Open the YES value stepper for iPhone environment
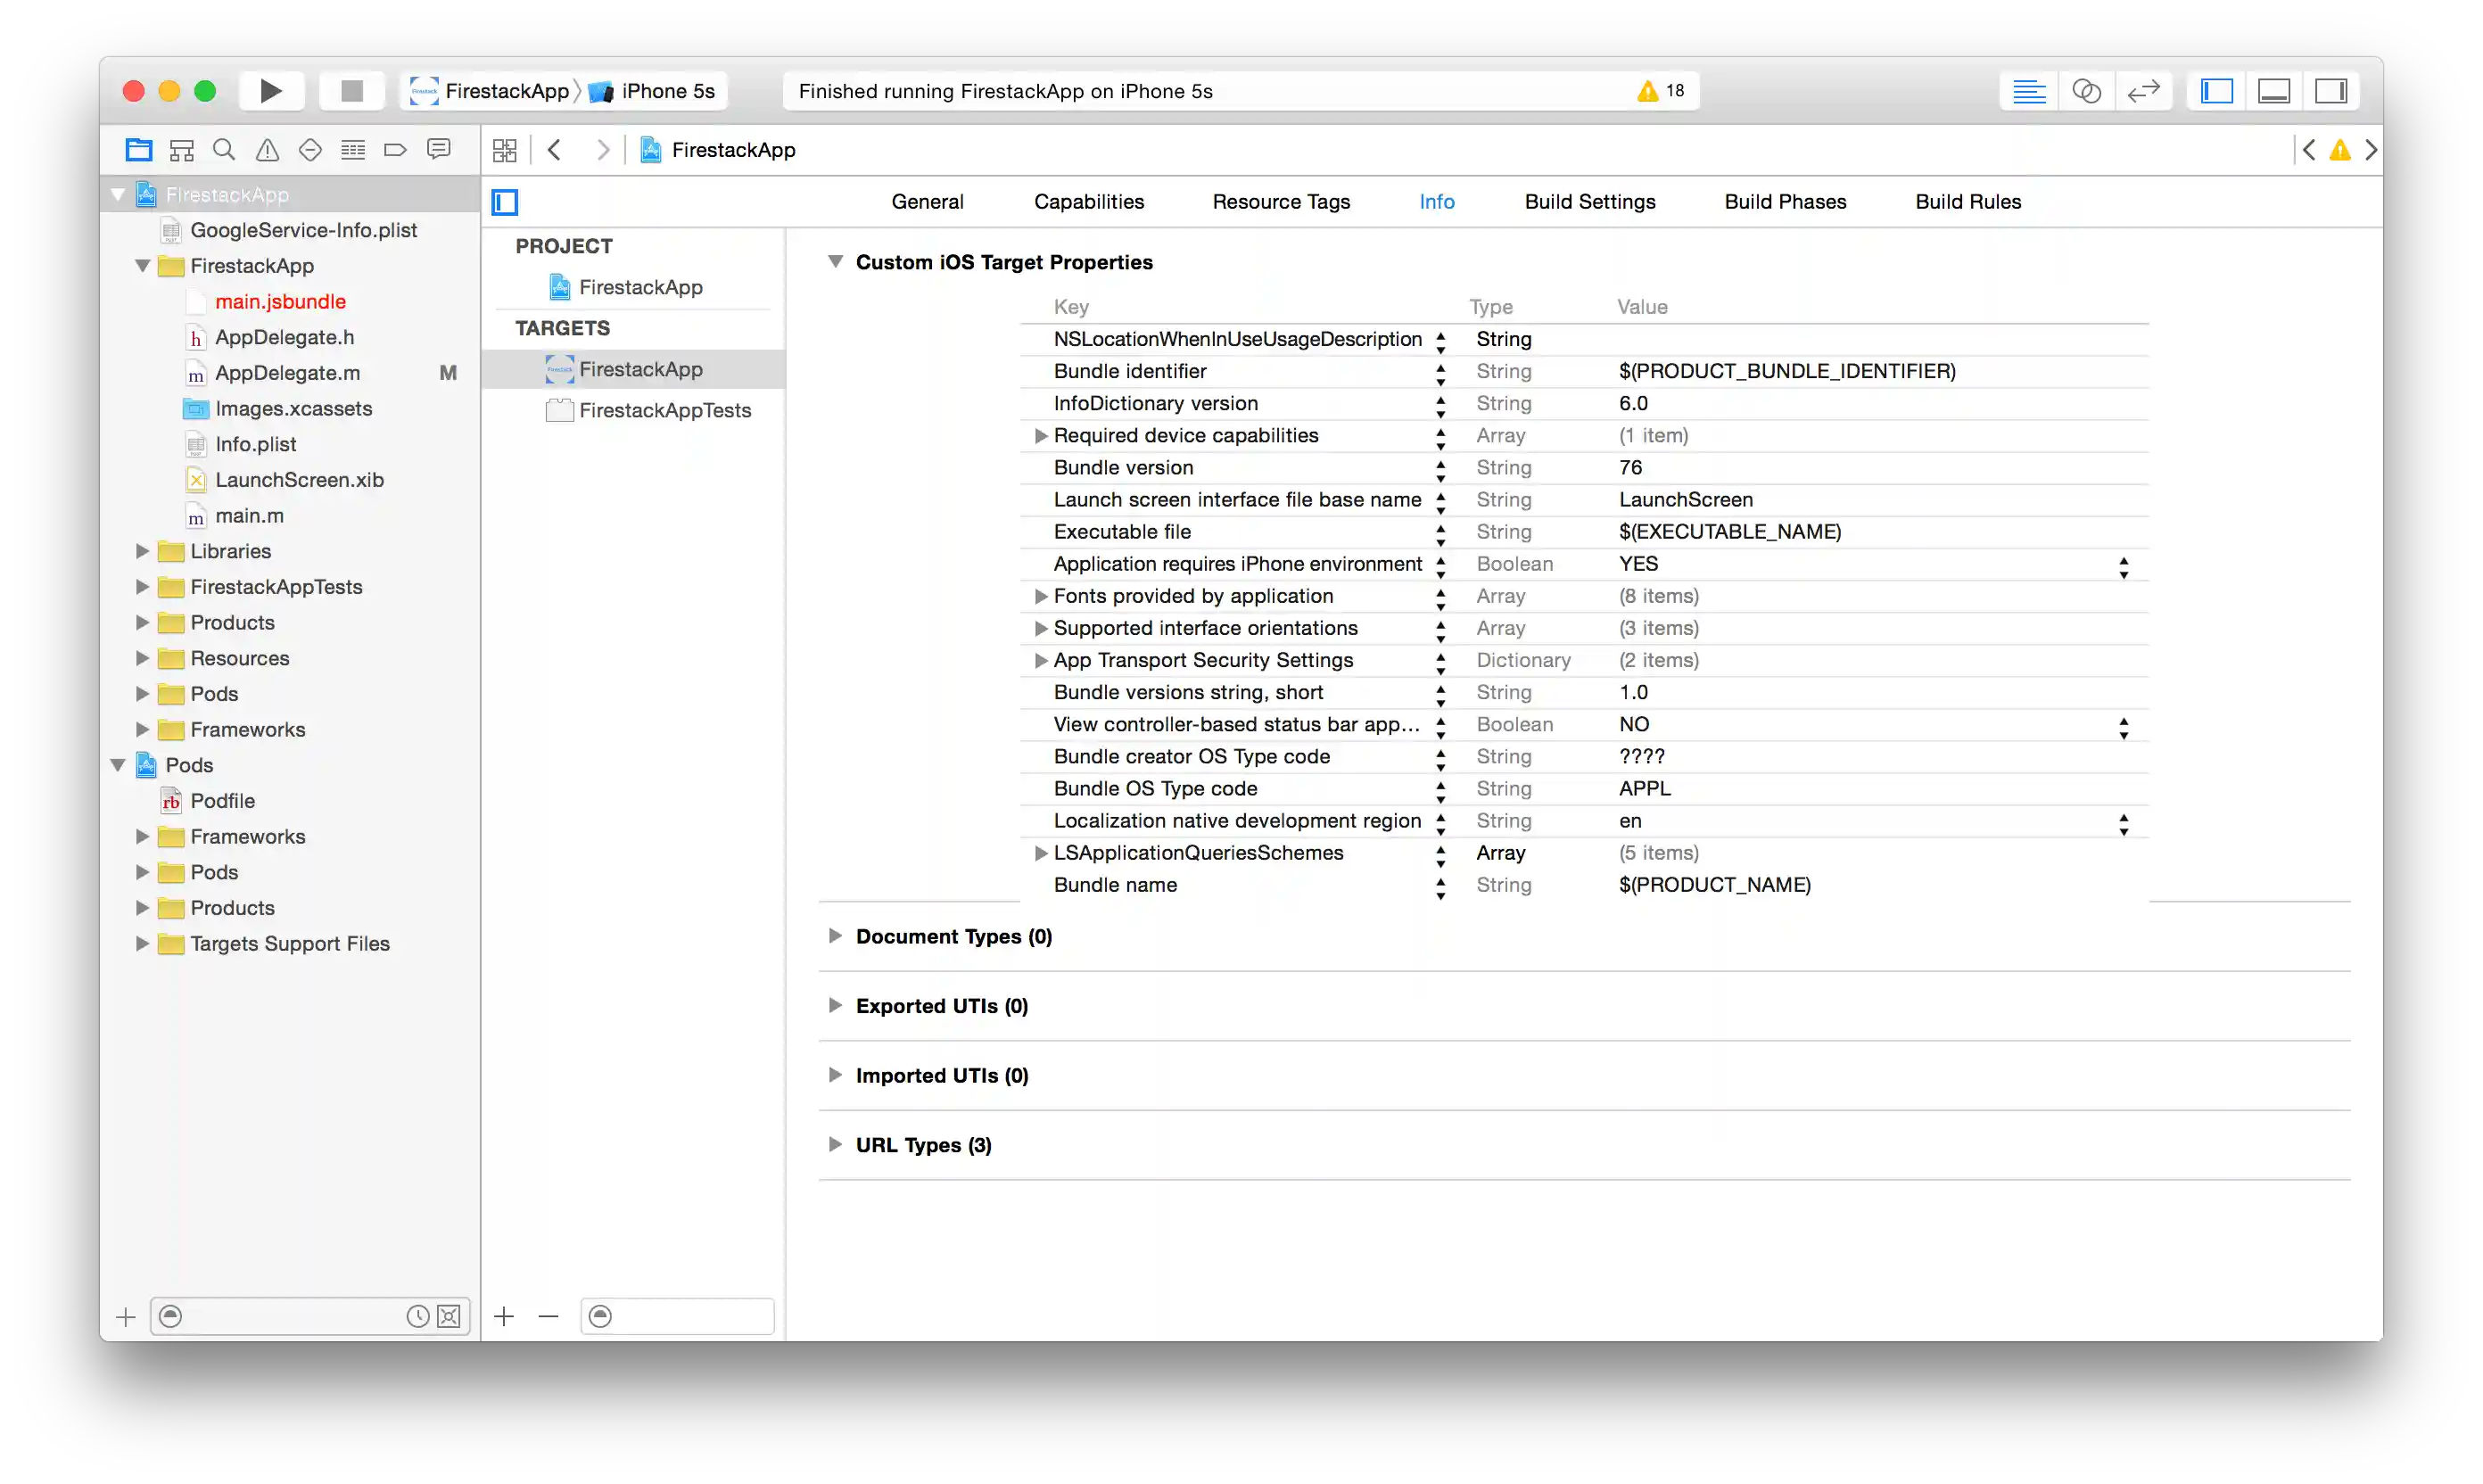2483x1484 pixels. (x=2123, y=566)
